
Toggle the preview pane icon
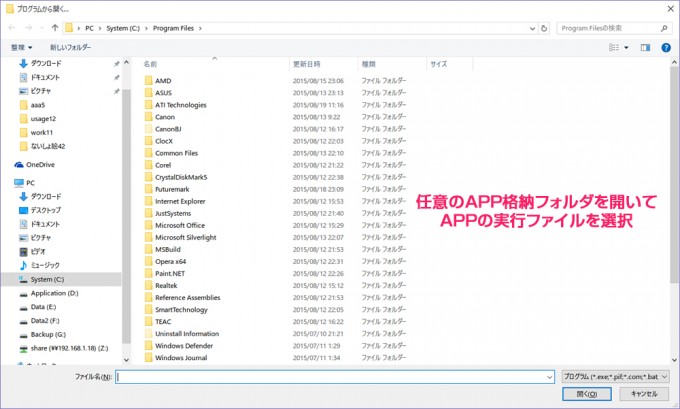[x=645, y=47]
